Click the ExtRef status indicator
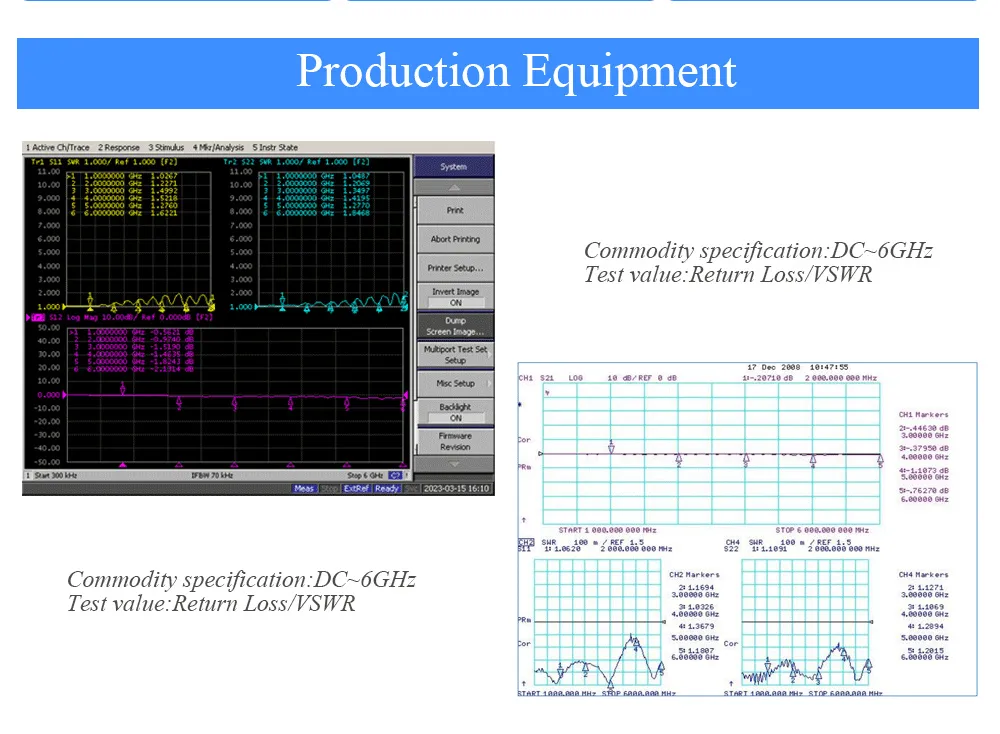This screenshot has height=734, width=1000. point(356,488)
